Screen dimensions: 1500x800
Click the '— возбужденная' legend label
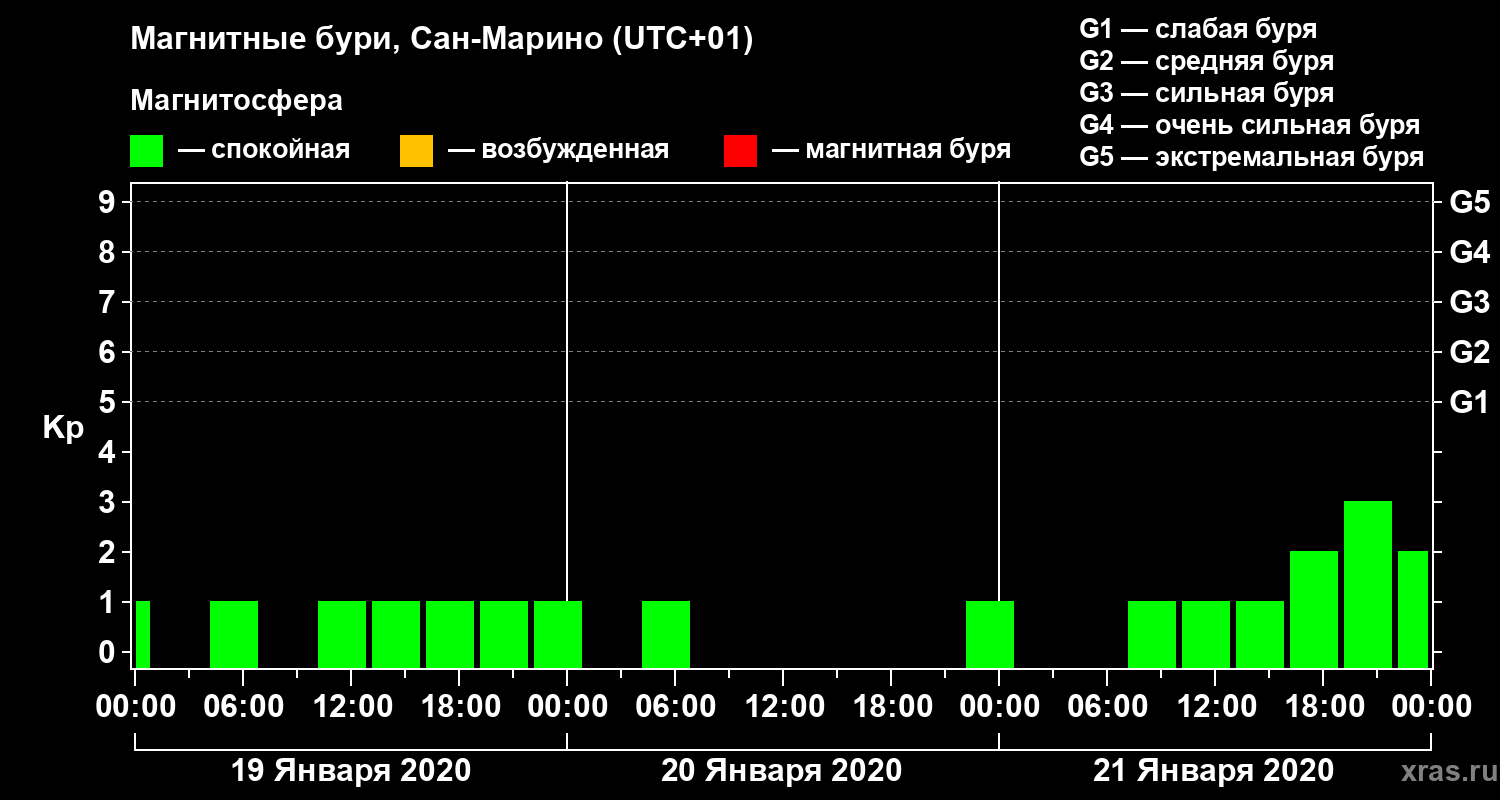coord(559,151)
